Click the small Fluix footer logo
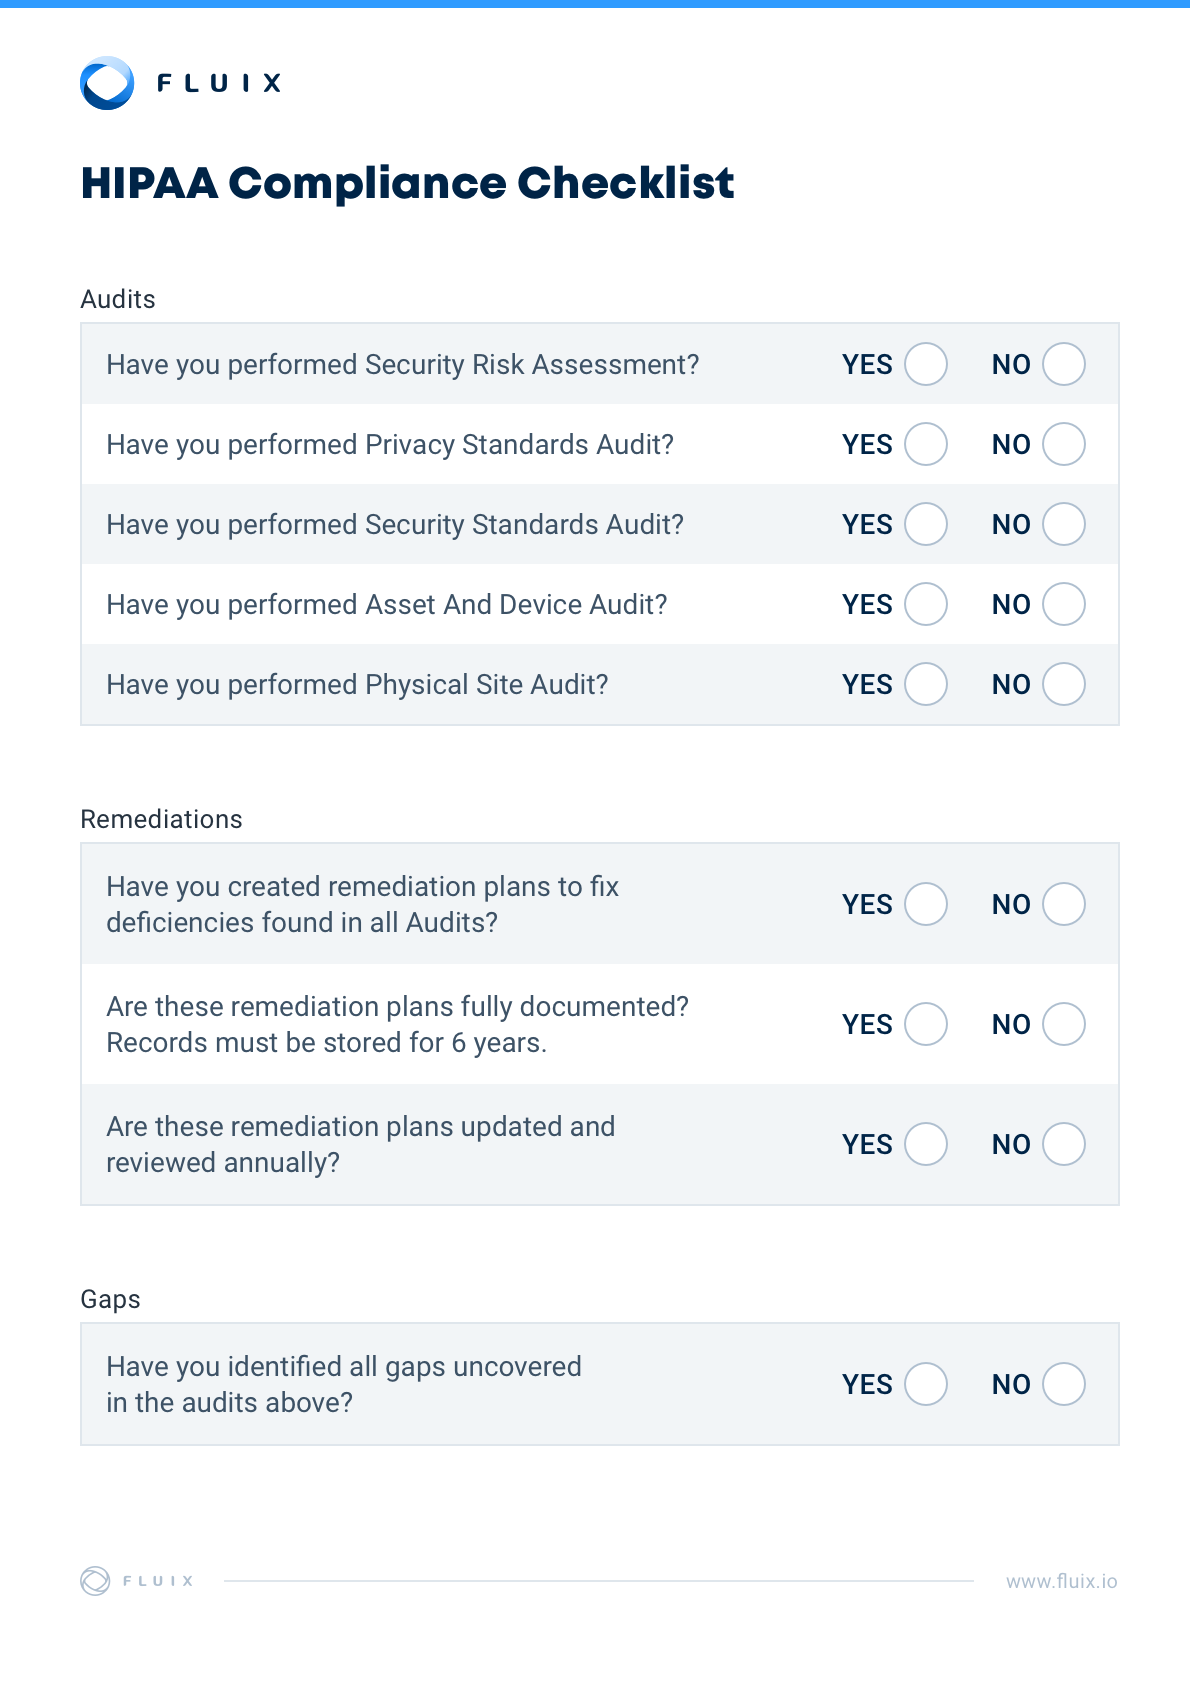 pyautogui.click(x=95, y=1581)
